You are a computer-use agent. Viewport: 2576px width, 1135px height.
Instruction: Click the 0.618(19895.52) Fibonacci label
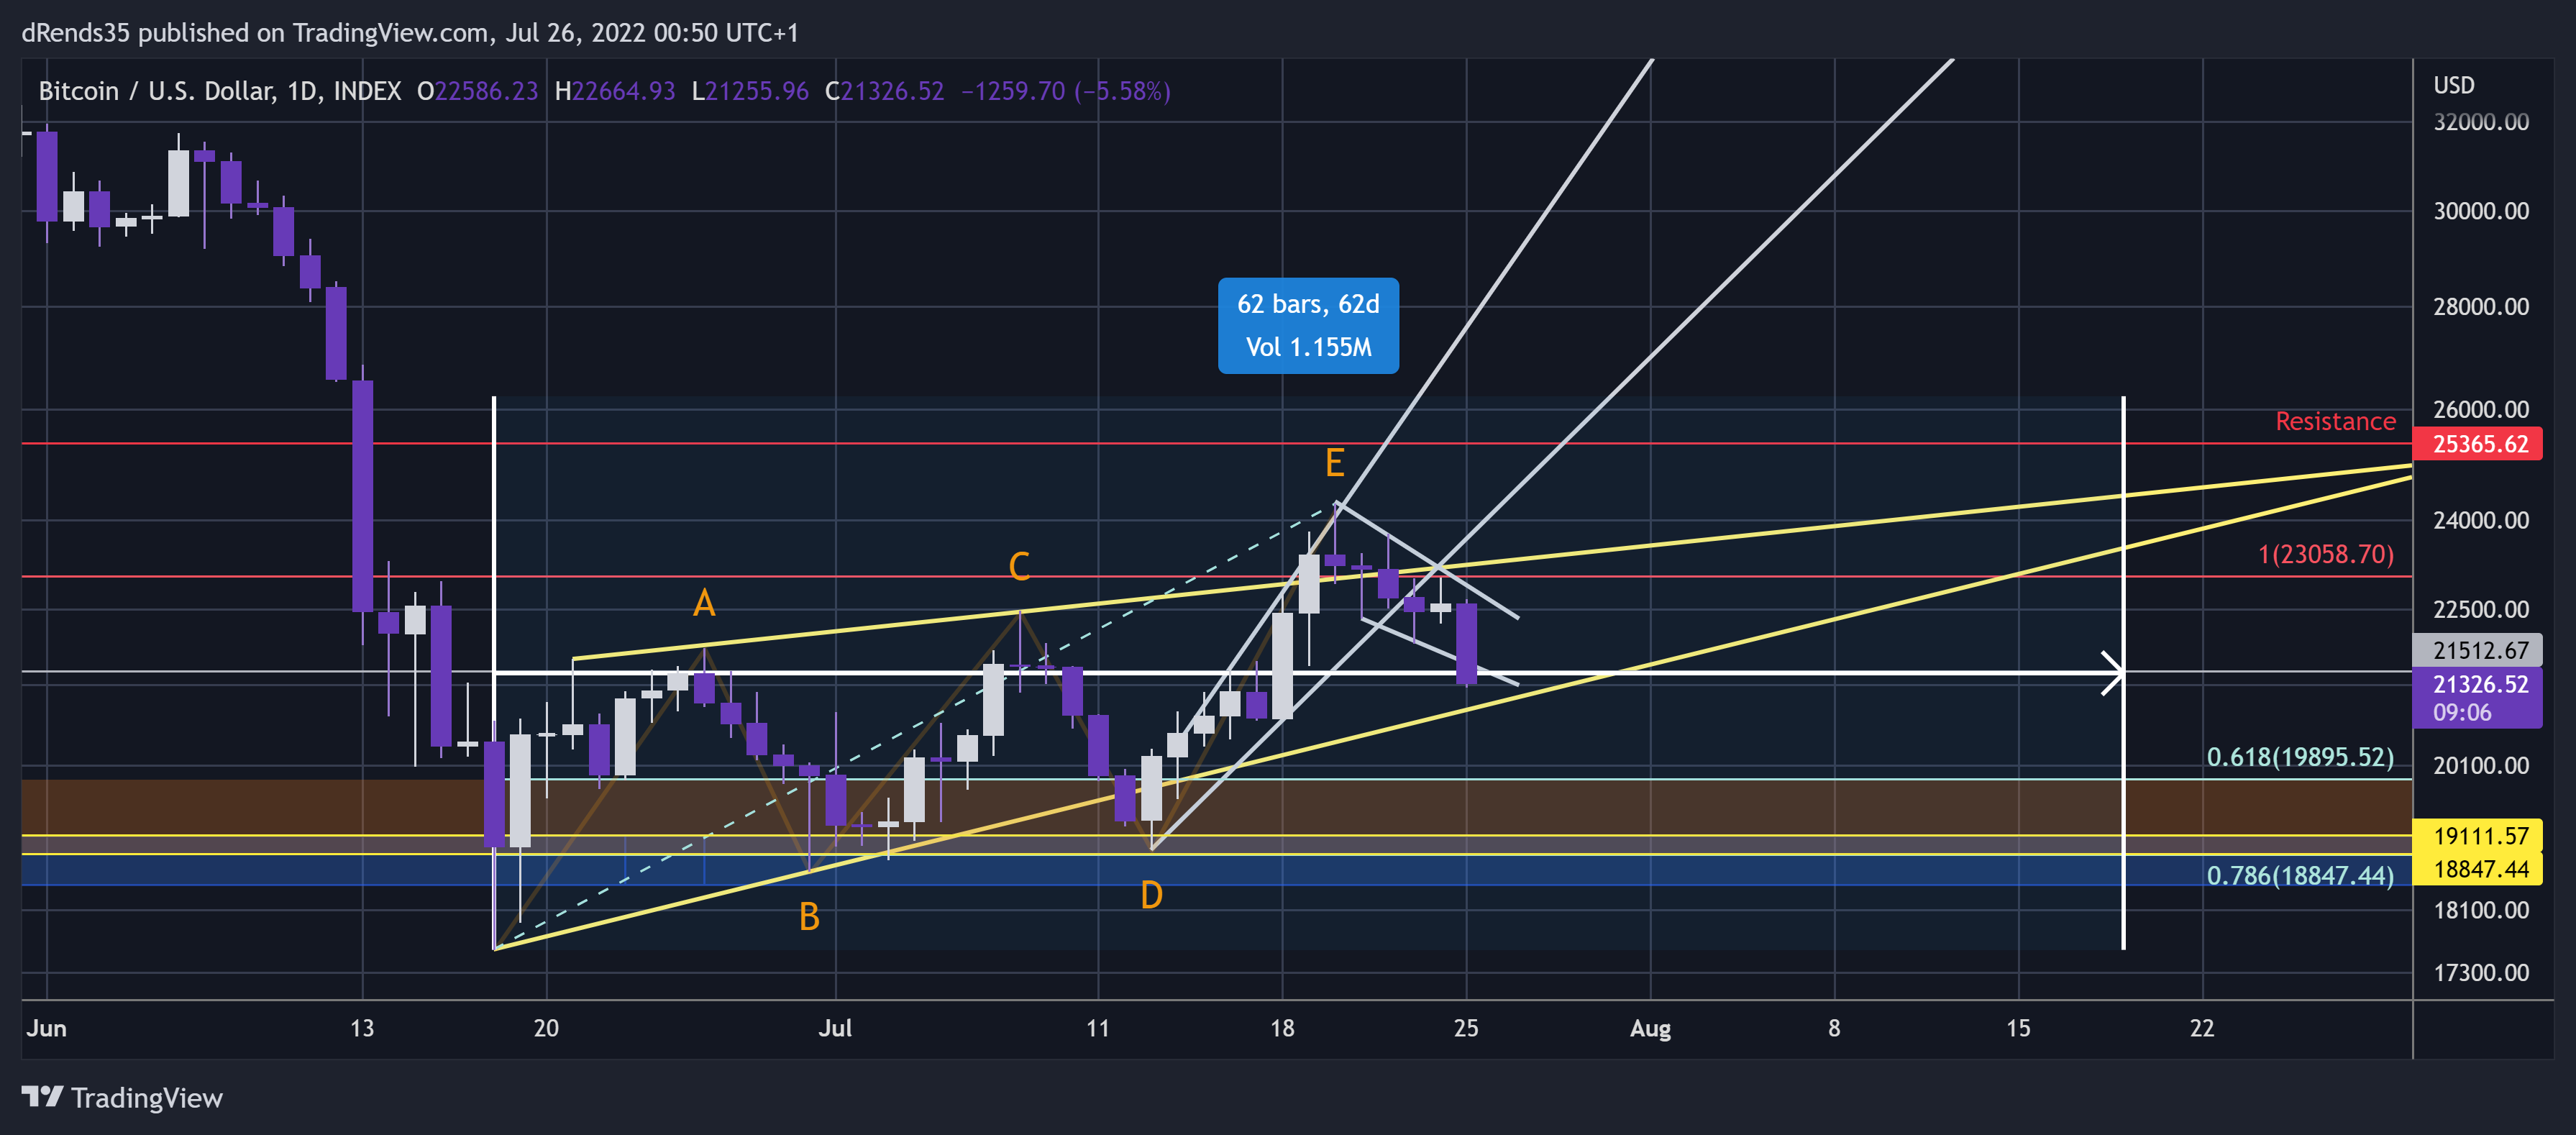click(x=2300, y=757)
